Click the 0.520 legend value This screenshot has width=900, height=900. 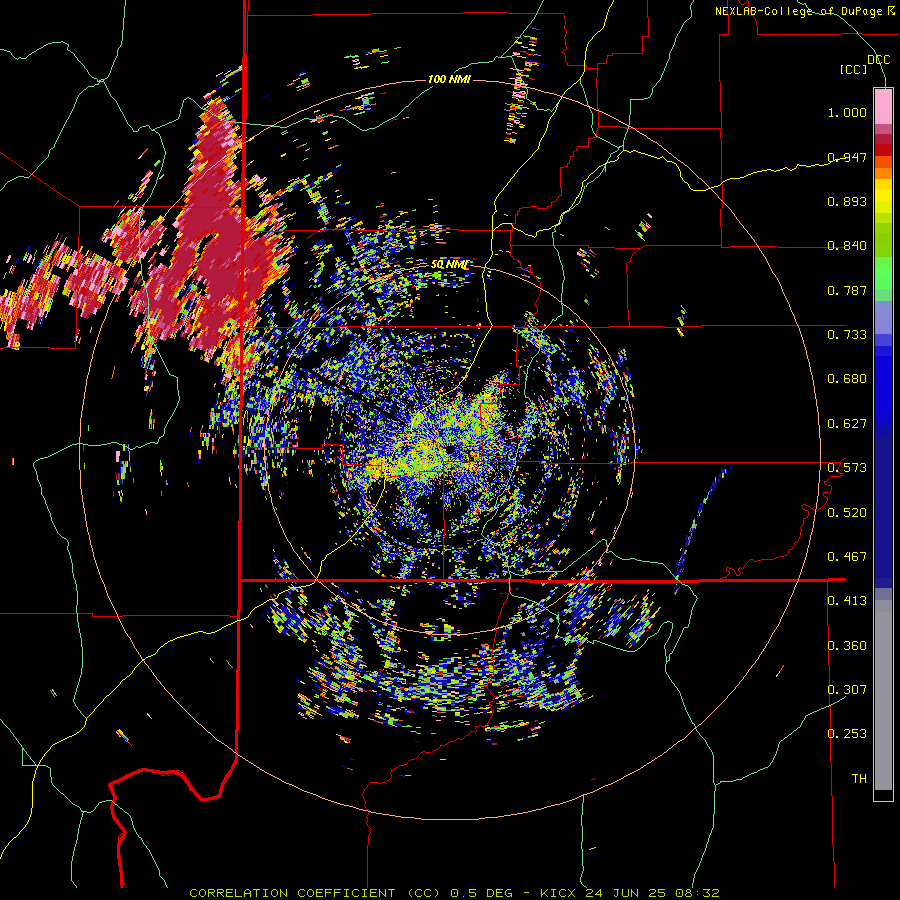point(847,512)
